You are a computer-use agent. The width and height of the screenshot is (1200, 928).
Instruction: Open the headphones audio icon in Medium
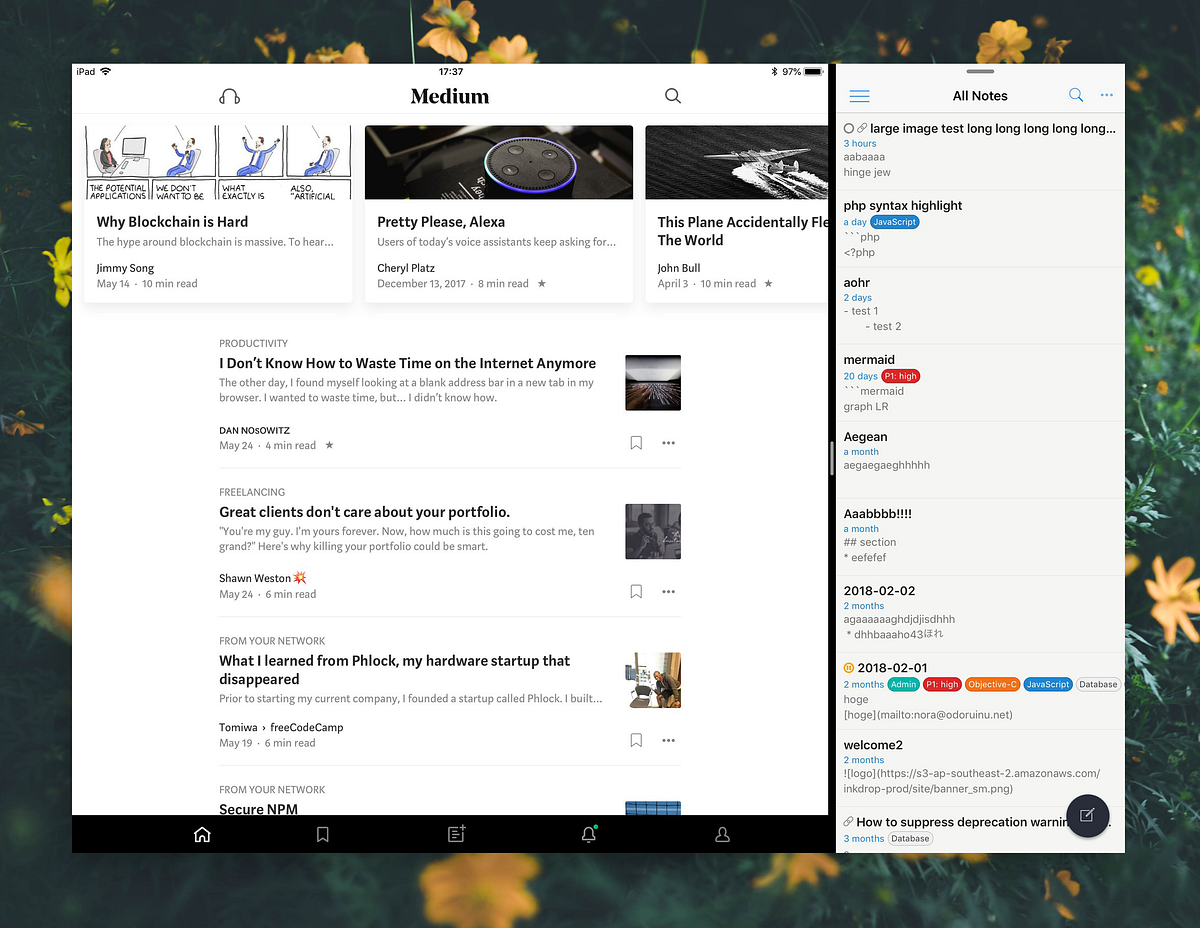[x=229, y=97]
